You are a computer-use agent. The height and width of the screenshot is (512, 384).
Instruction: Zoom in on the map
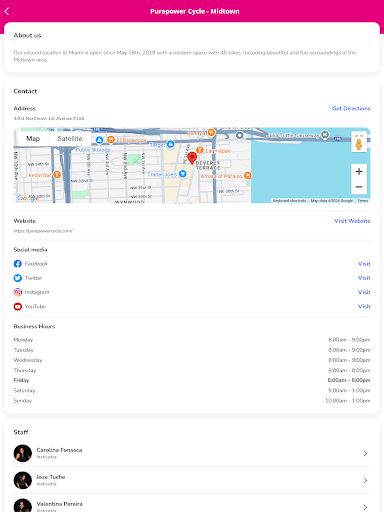pos(359,172)
